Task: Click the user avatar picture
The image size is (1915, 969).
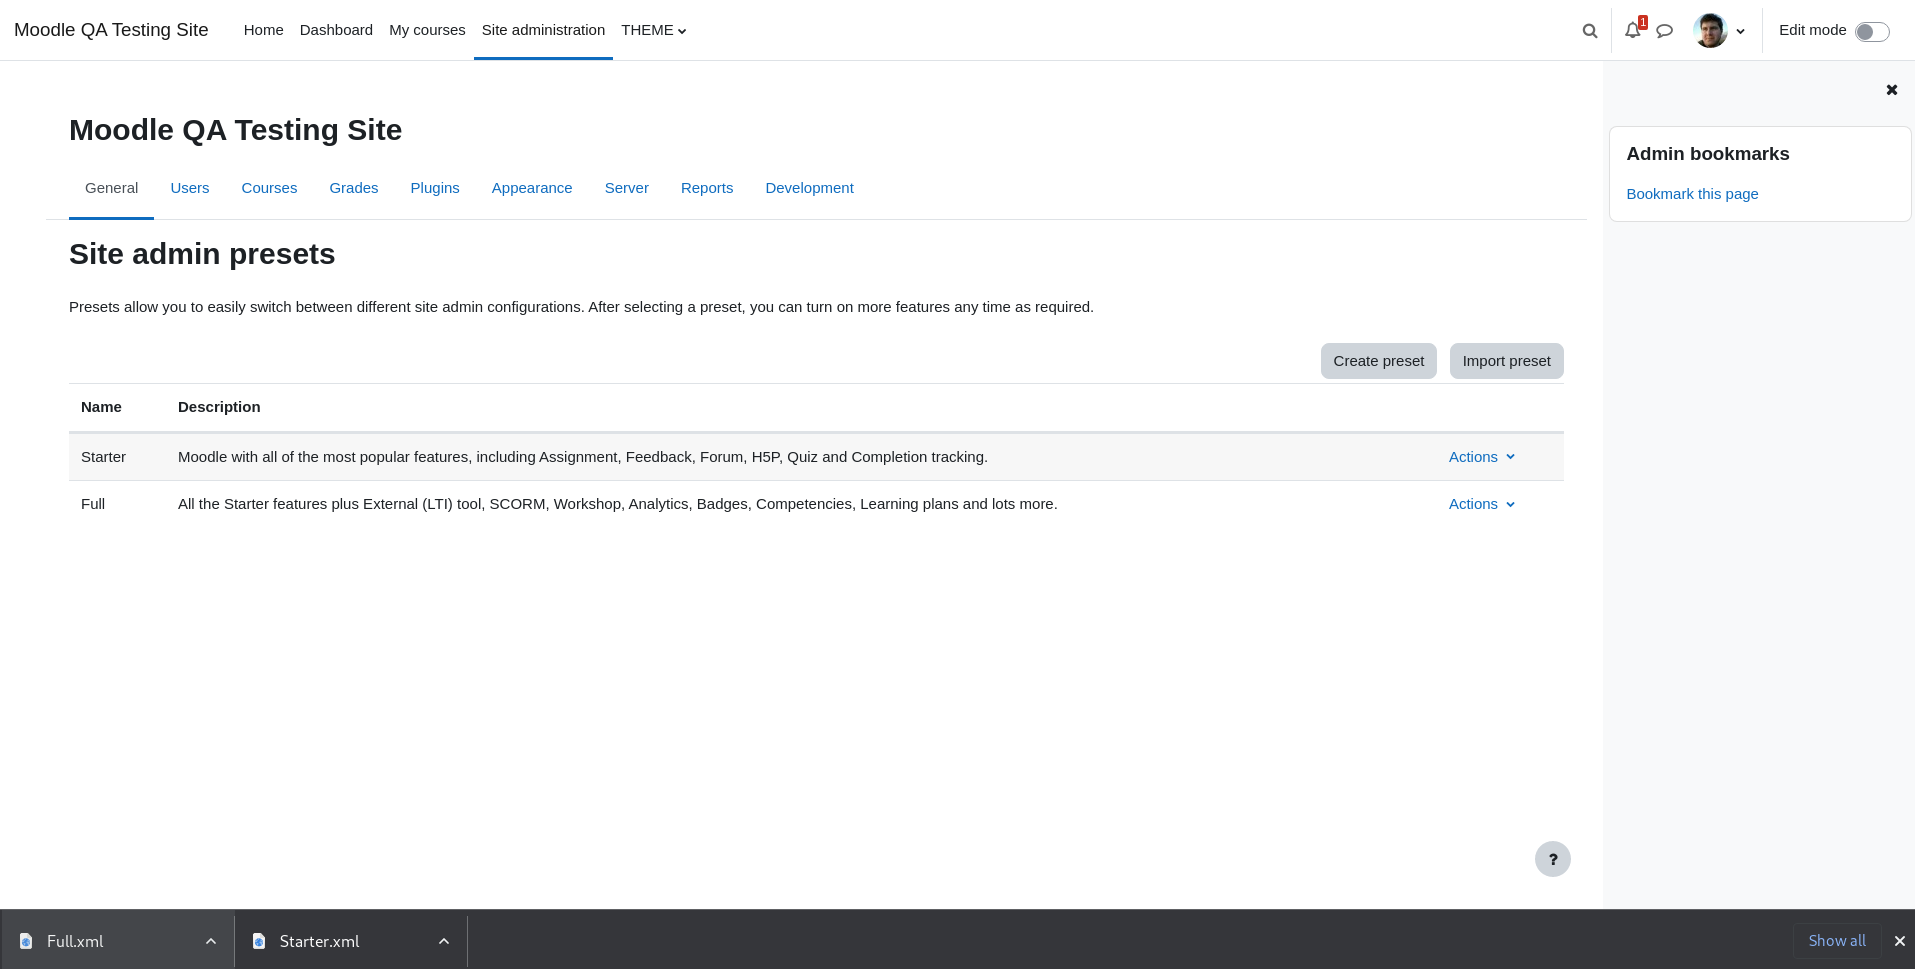Action: 1711,30
